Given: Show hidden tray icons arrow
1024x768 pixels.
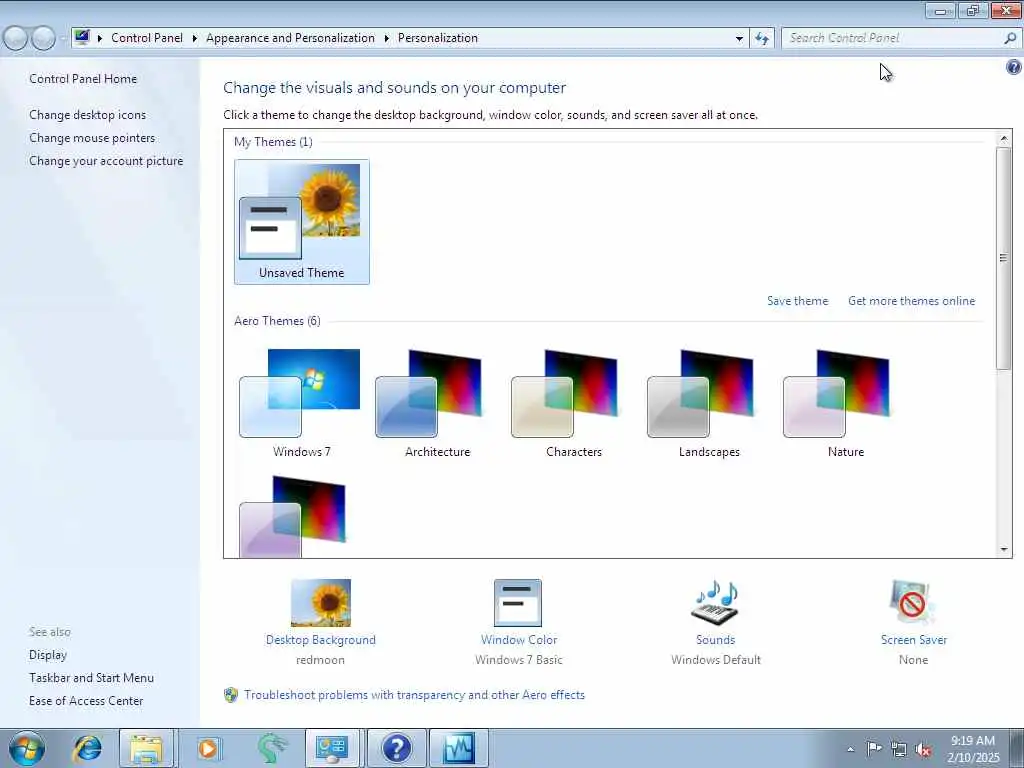Looking at the screenshot, I should (x=850, y=749).
